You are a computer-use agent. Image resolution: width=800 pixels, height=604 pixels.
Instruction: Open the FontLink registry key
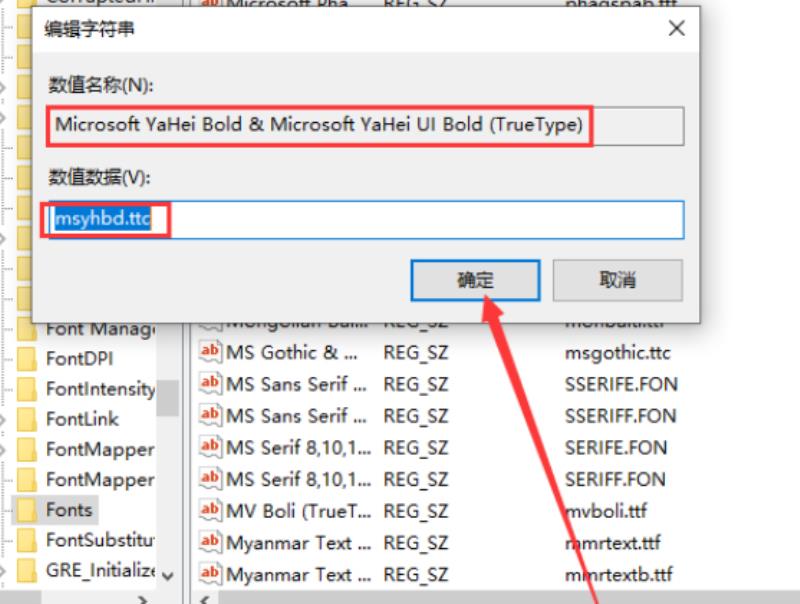[x=82, y=419]
